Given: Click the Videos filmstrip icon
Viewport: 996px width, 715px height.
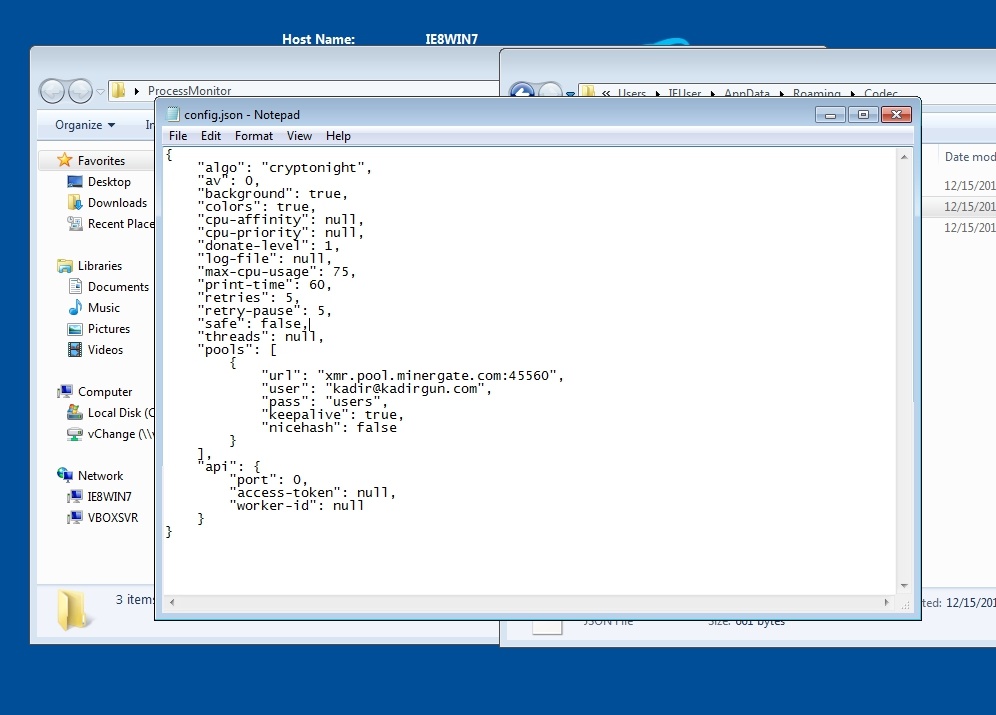Looking at the screenshot, I should (x=75, y=349).
